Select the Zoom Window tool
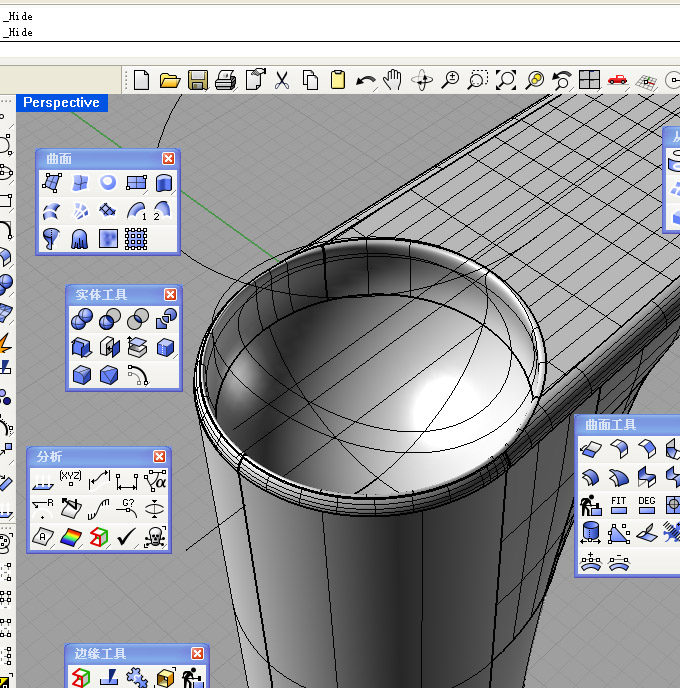Image resolution: width=680 pixels, height=688 pixels. (x=478, y=80)
